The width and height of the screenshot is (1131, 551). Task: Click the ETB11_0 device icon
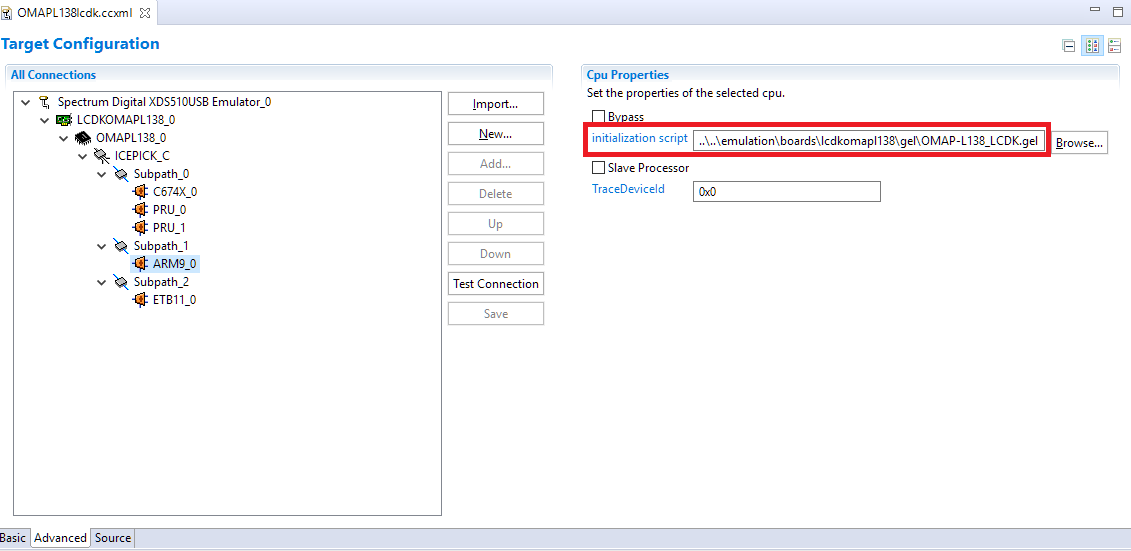click(x=140, y=300)
